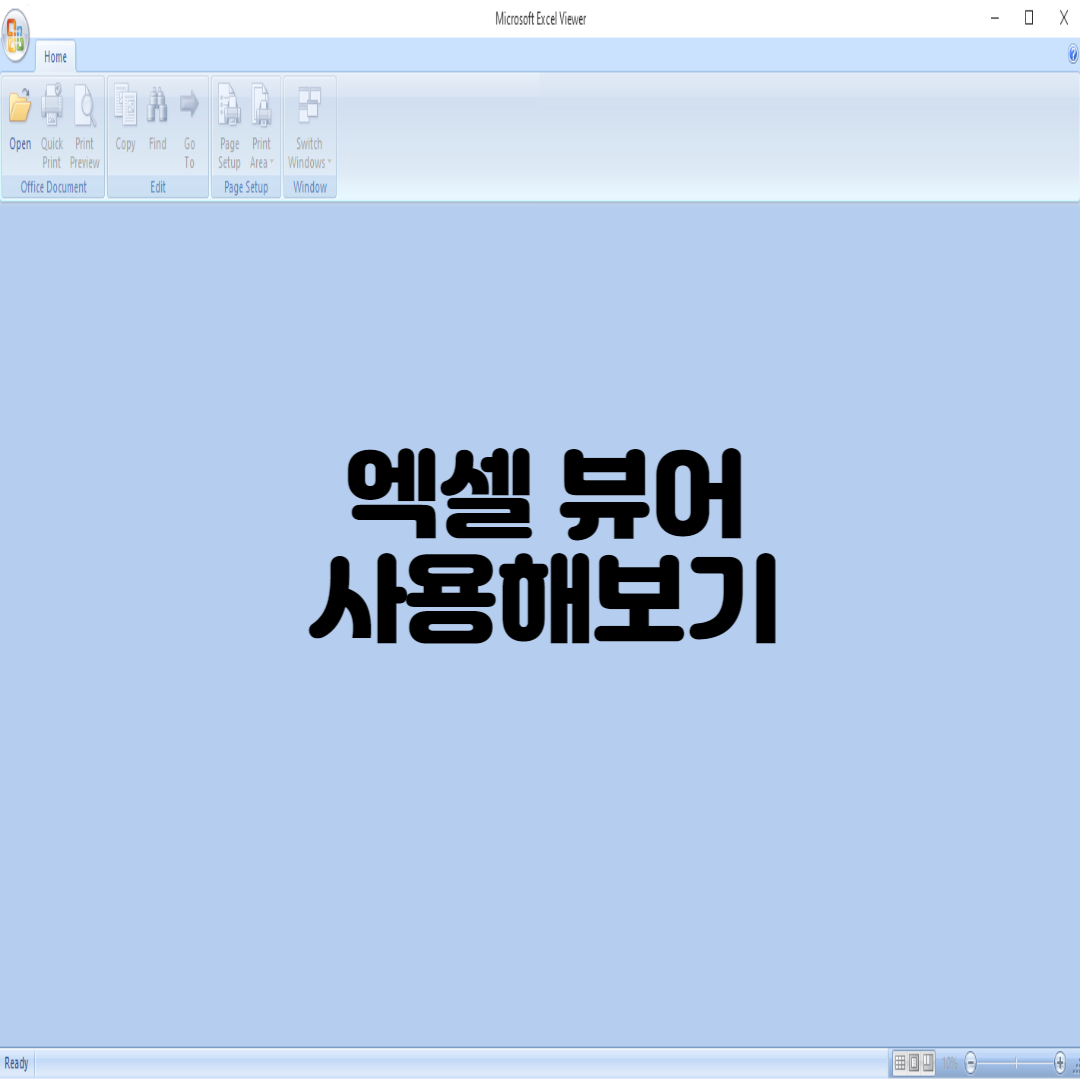
Task: Select the Microsoft Excel Viewer title text
Action: 541,19
